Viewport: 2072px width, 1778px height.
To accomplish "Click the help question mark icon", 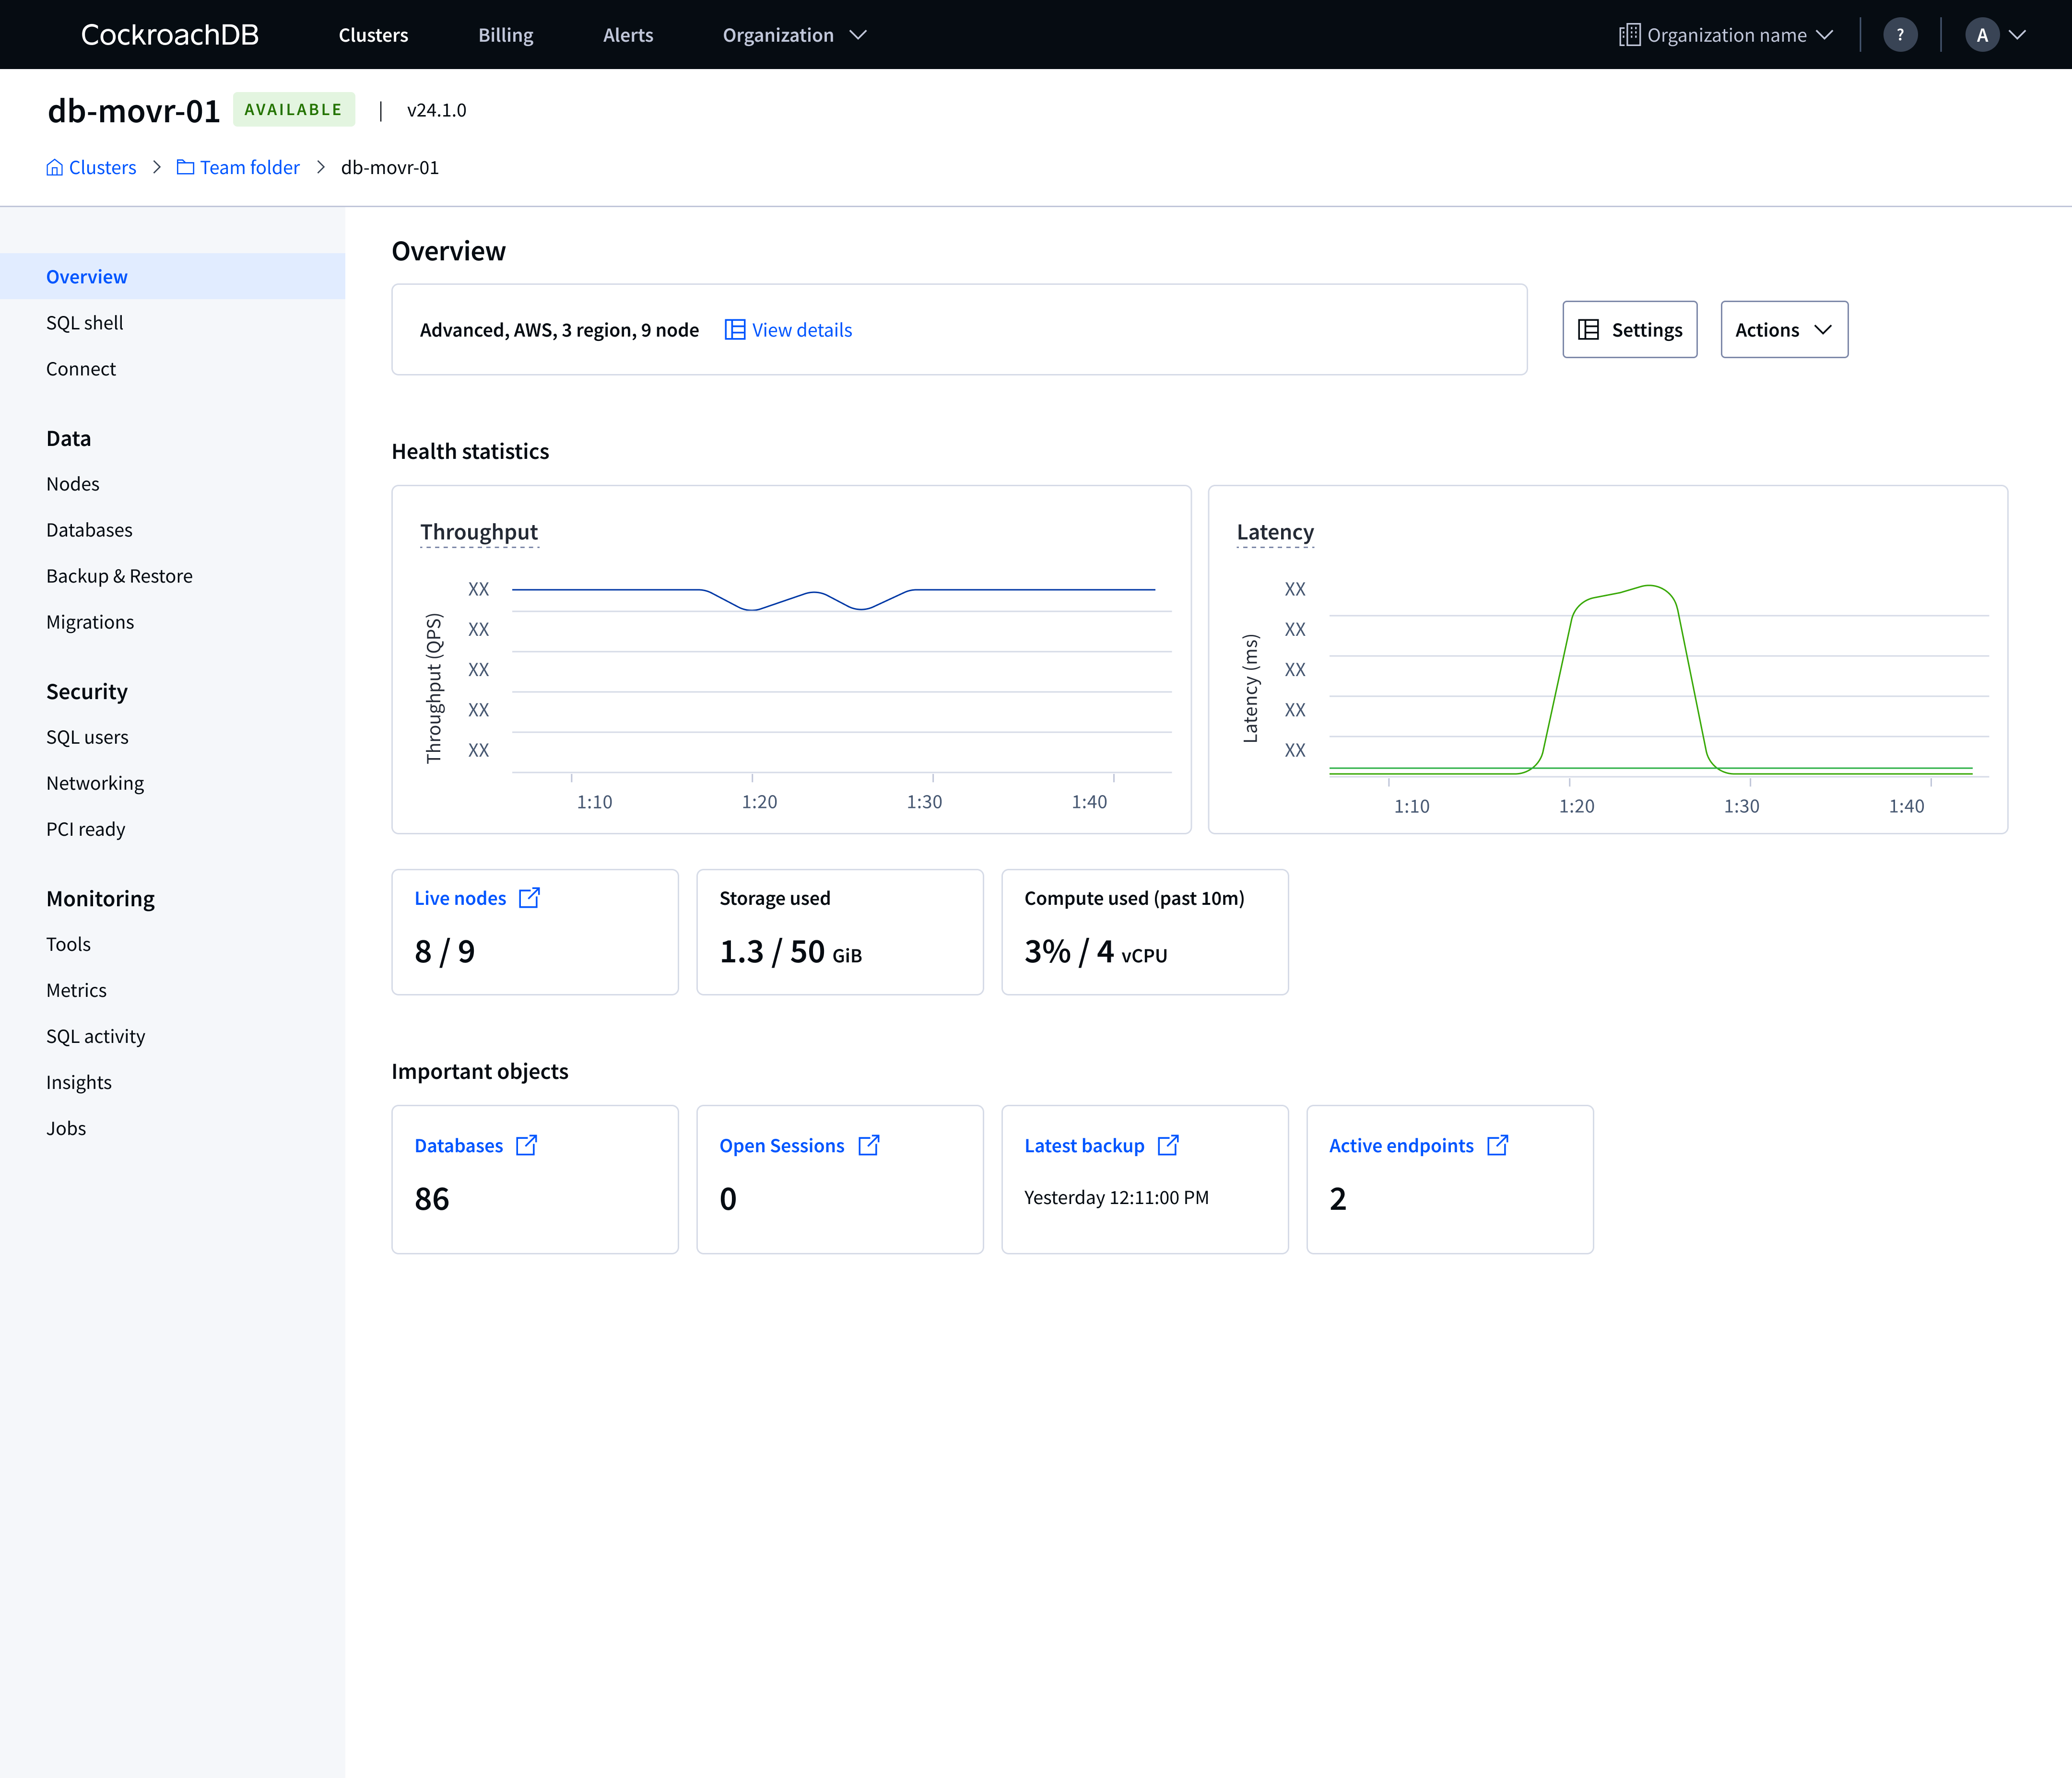I will click(1900, 35).
